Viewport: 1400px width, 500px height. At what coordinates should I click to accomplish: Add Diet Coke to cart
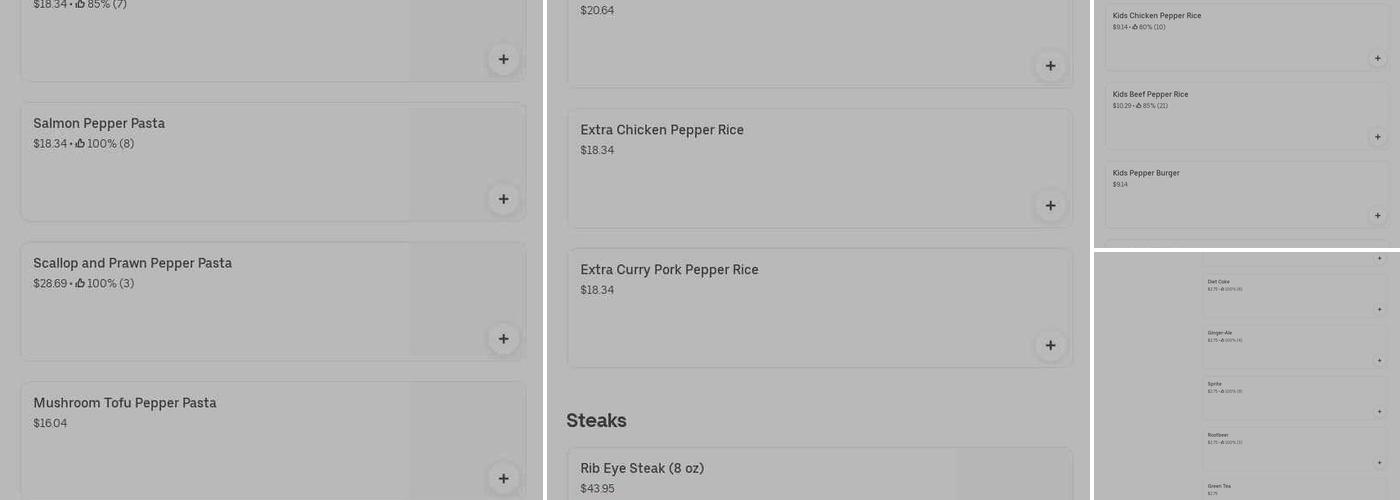(x=1380, y=309)
